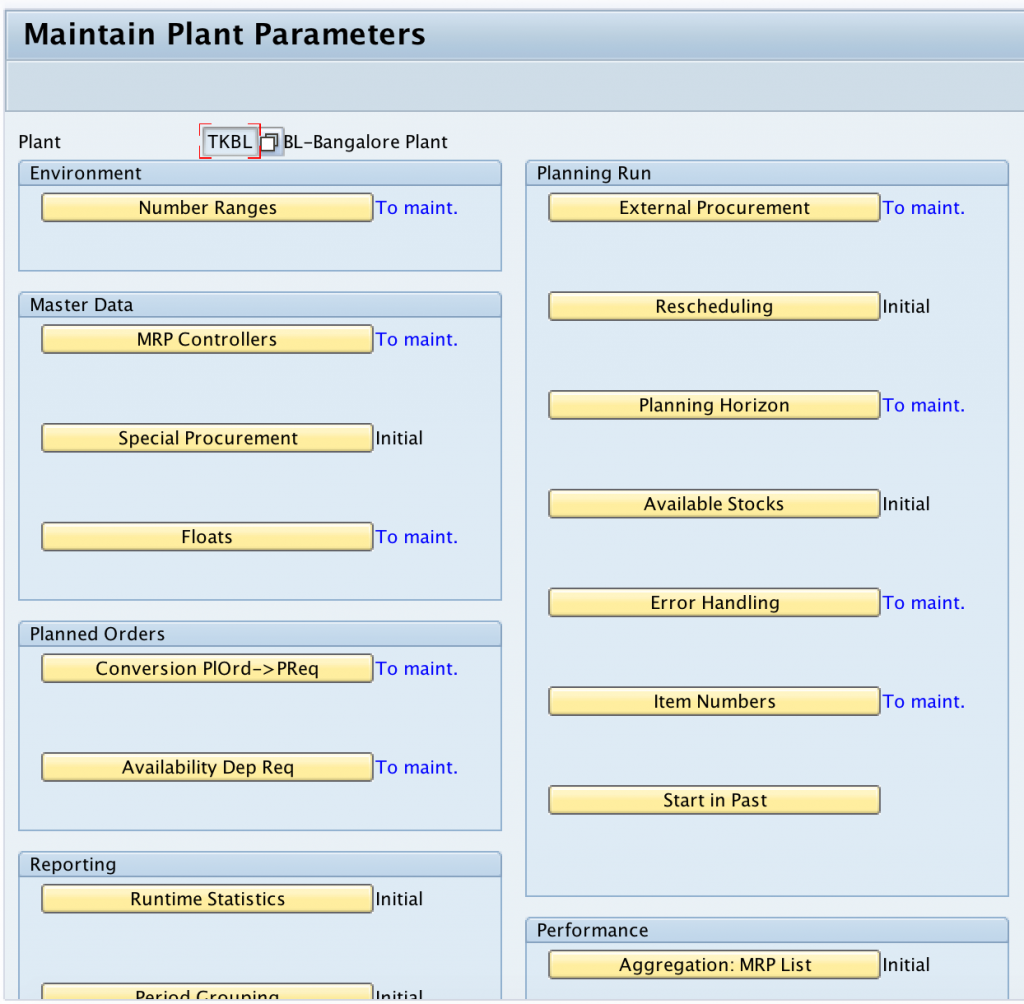Click To maint. beside Floats

[416, 537]
